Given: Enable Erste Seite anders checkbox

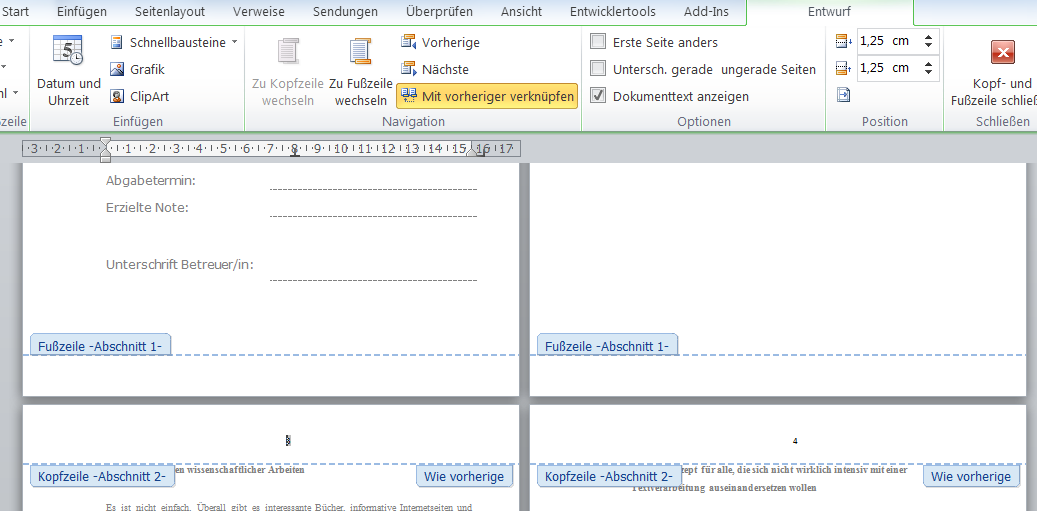Looking at the screenshot, I should (x=598, y=42).
